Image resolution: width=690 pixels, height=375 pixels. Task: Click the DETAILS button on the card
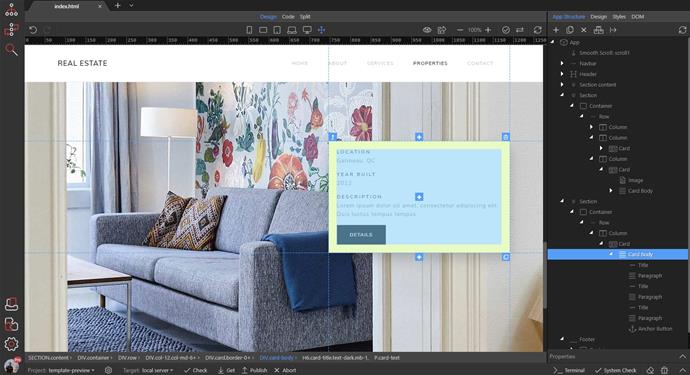pyautogui.click(x=361, y=235)
